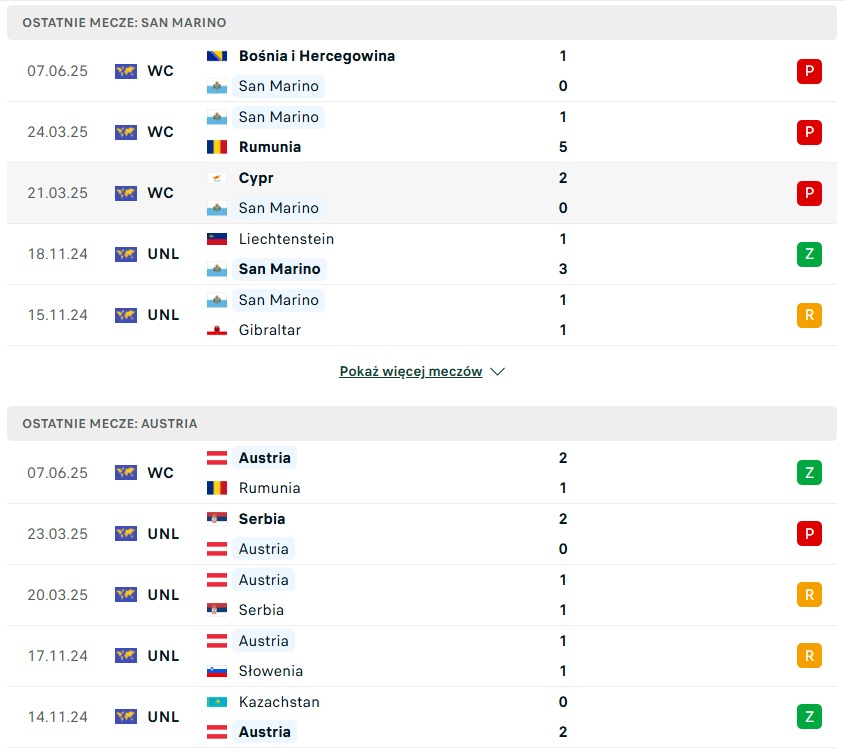This screenshot has width=845, height=750.
Task: Click the Bosnia and Herzegovina flag icon
Action: click(217, 56)
